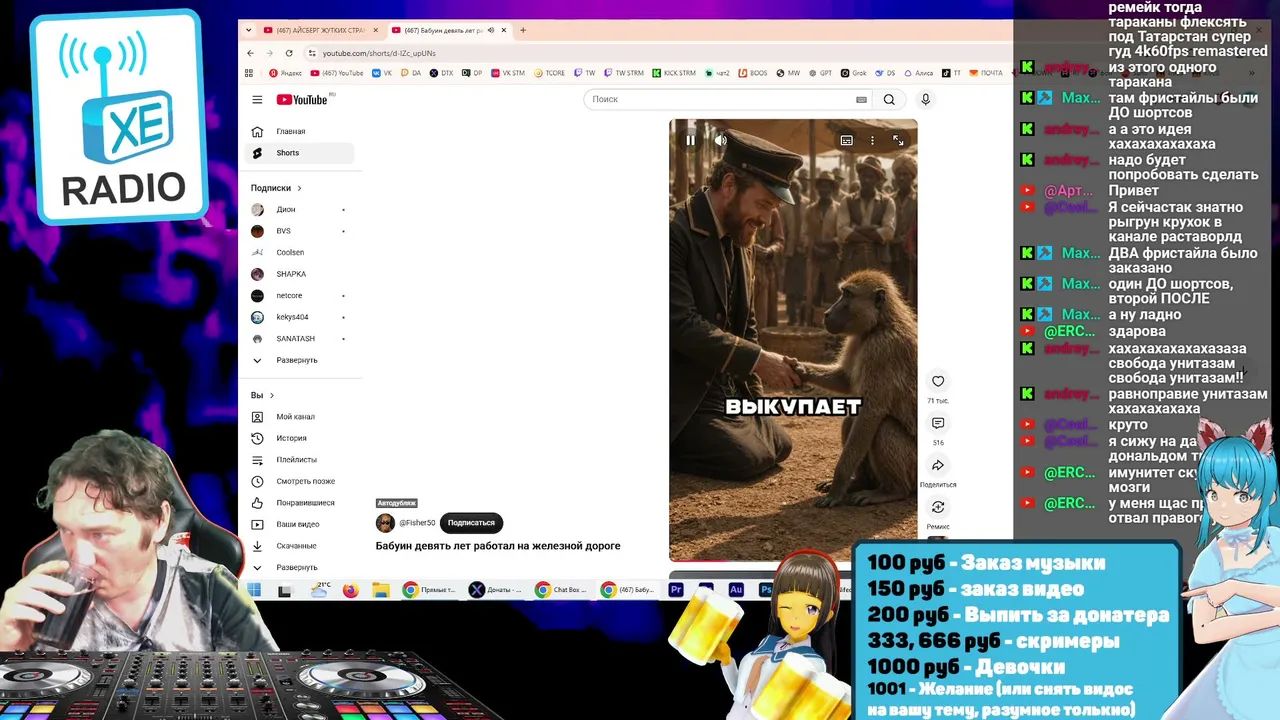The height and width of the screenshot is (720, 1280).
Task: Pause the Shorts video
Action: click(690, 140)
